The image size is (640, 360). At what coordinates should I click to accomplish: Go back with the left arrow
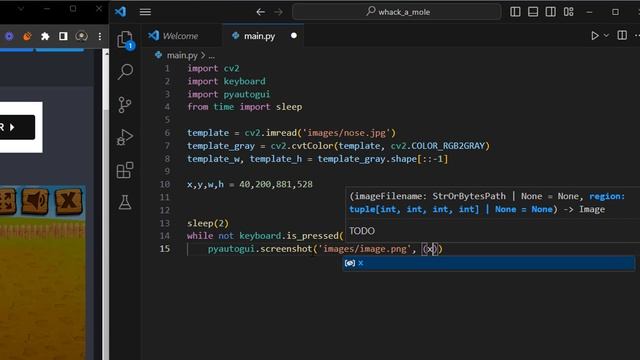(260, 12)
